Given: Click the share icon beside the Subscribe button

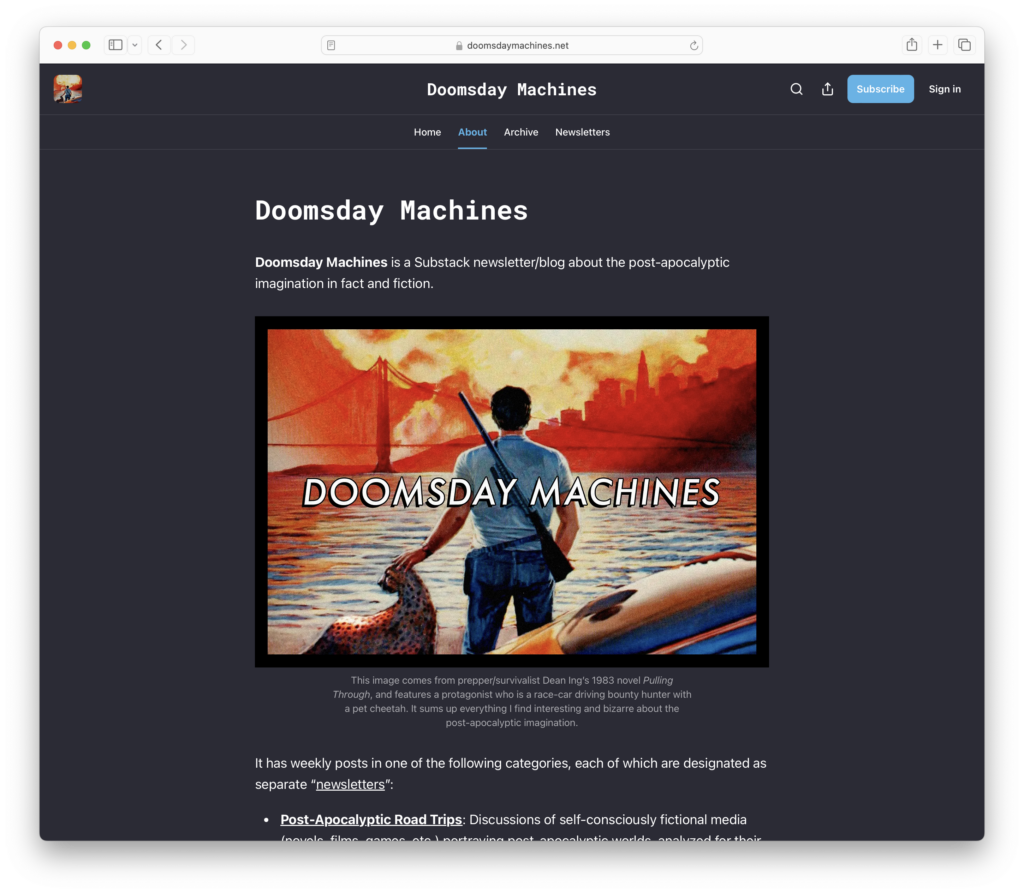Looking at the screenshot, I should coord(827,89).
